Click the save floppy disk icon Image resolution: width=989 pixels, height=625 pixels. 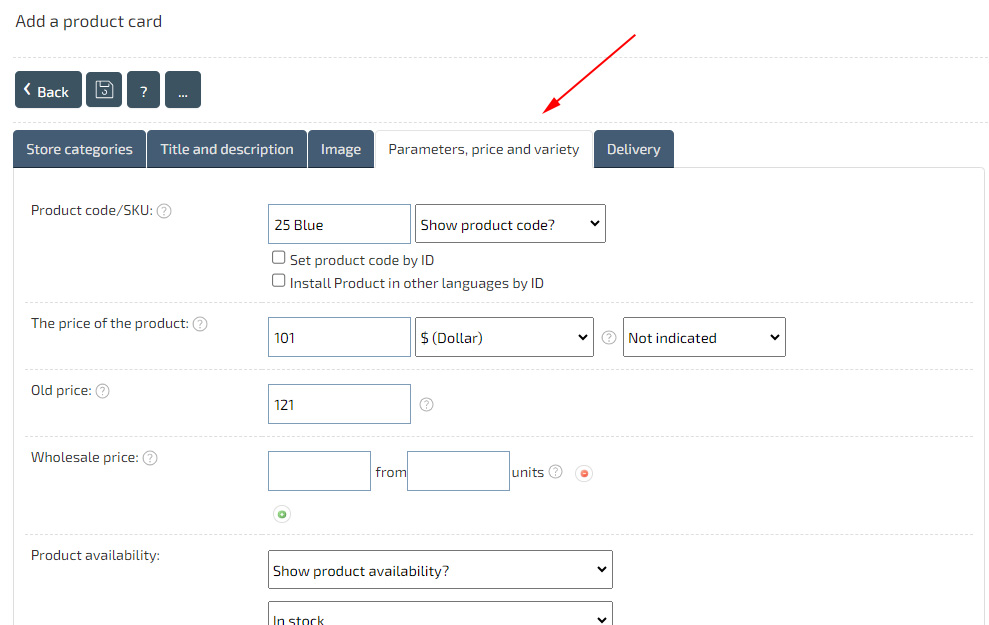[x=104, y=90]
